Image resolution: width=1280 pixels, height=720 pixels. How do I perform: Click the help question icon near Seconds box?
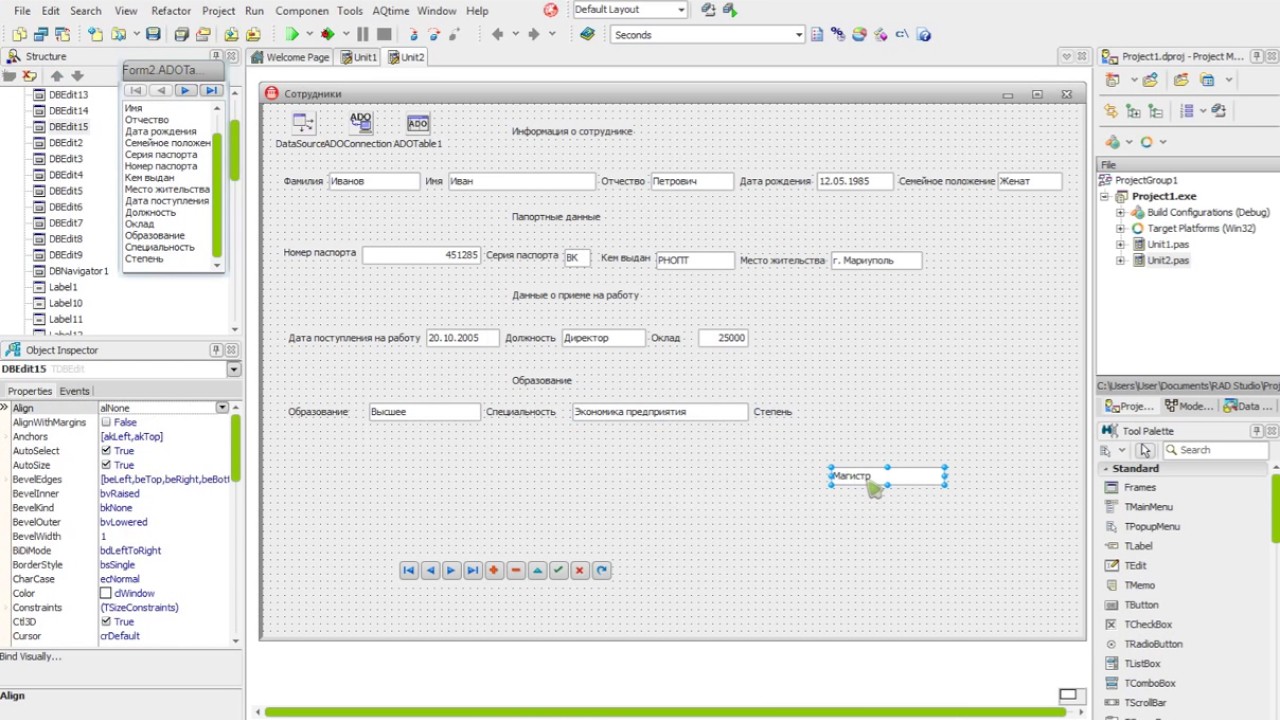click(x=924, y=34)
